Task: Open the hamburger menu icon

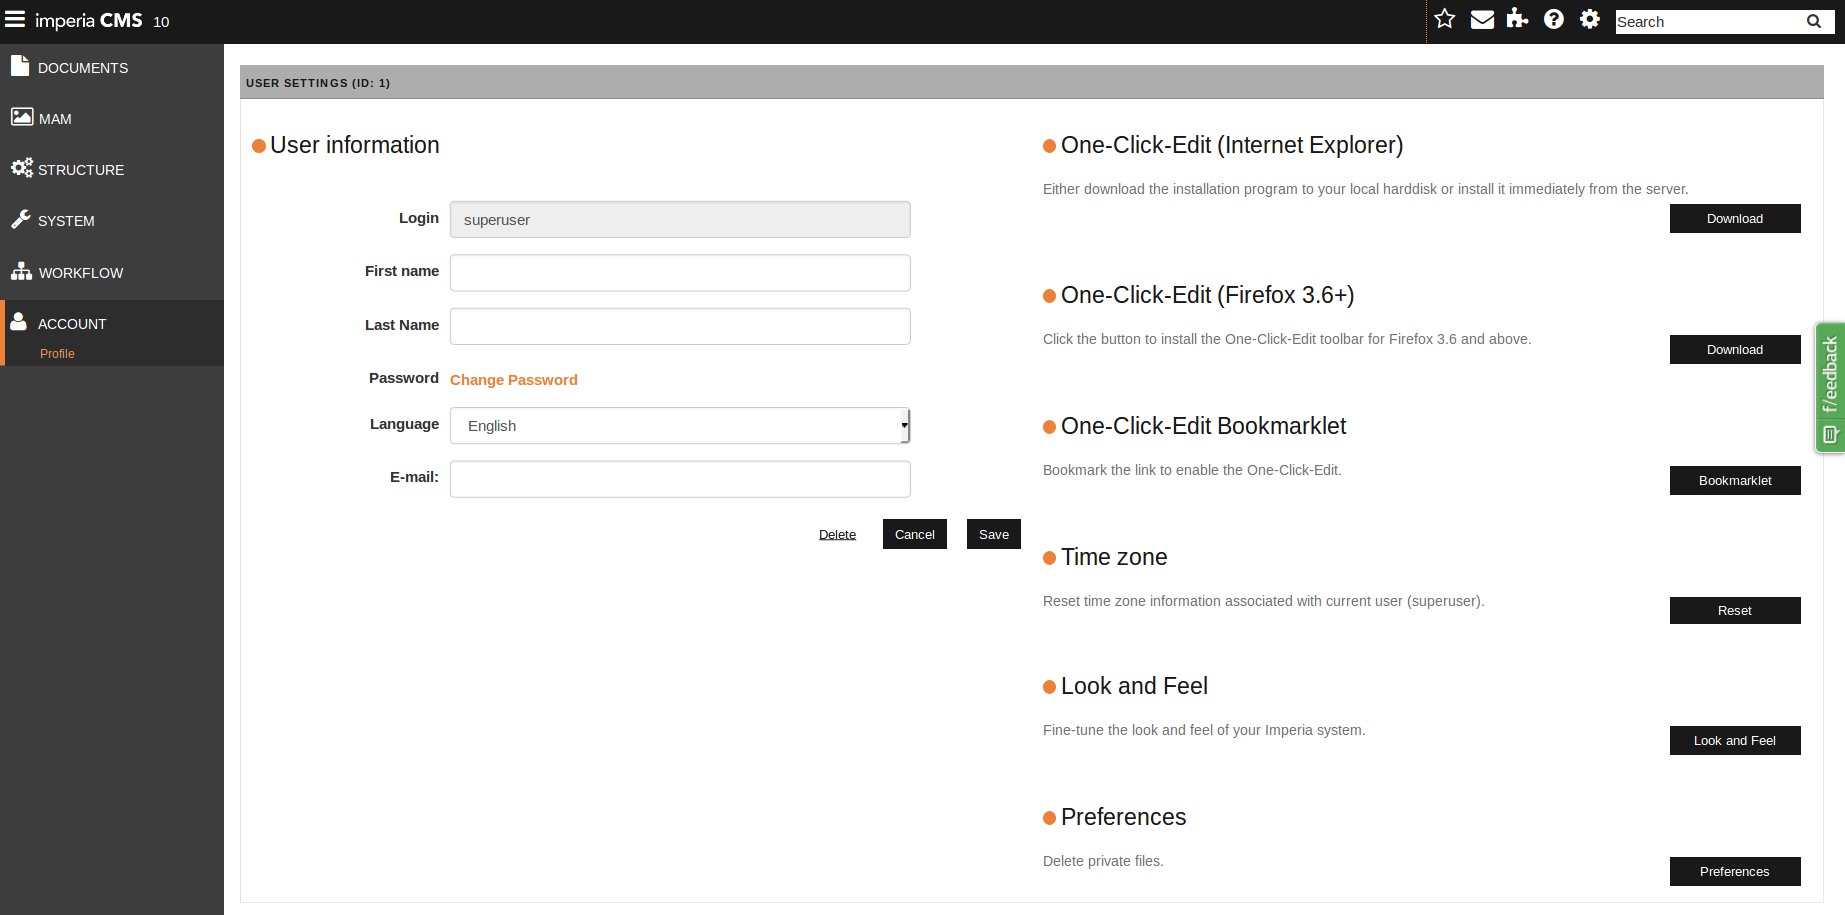Action: pos(15,20)
